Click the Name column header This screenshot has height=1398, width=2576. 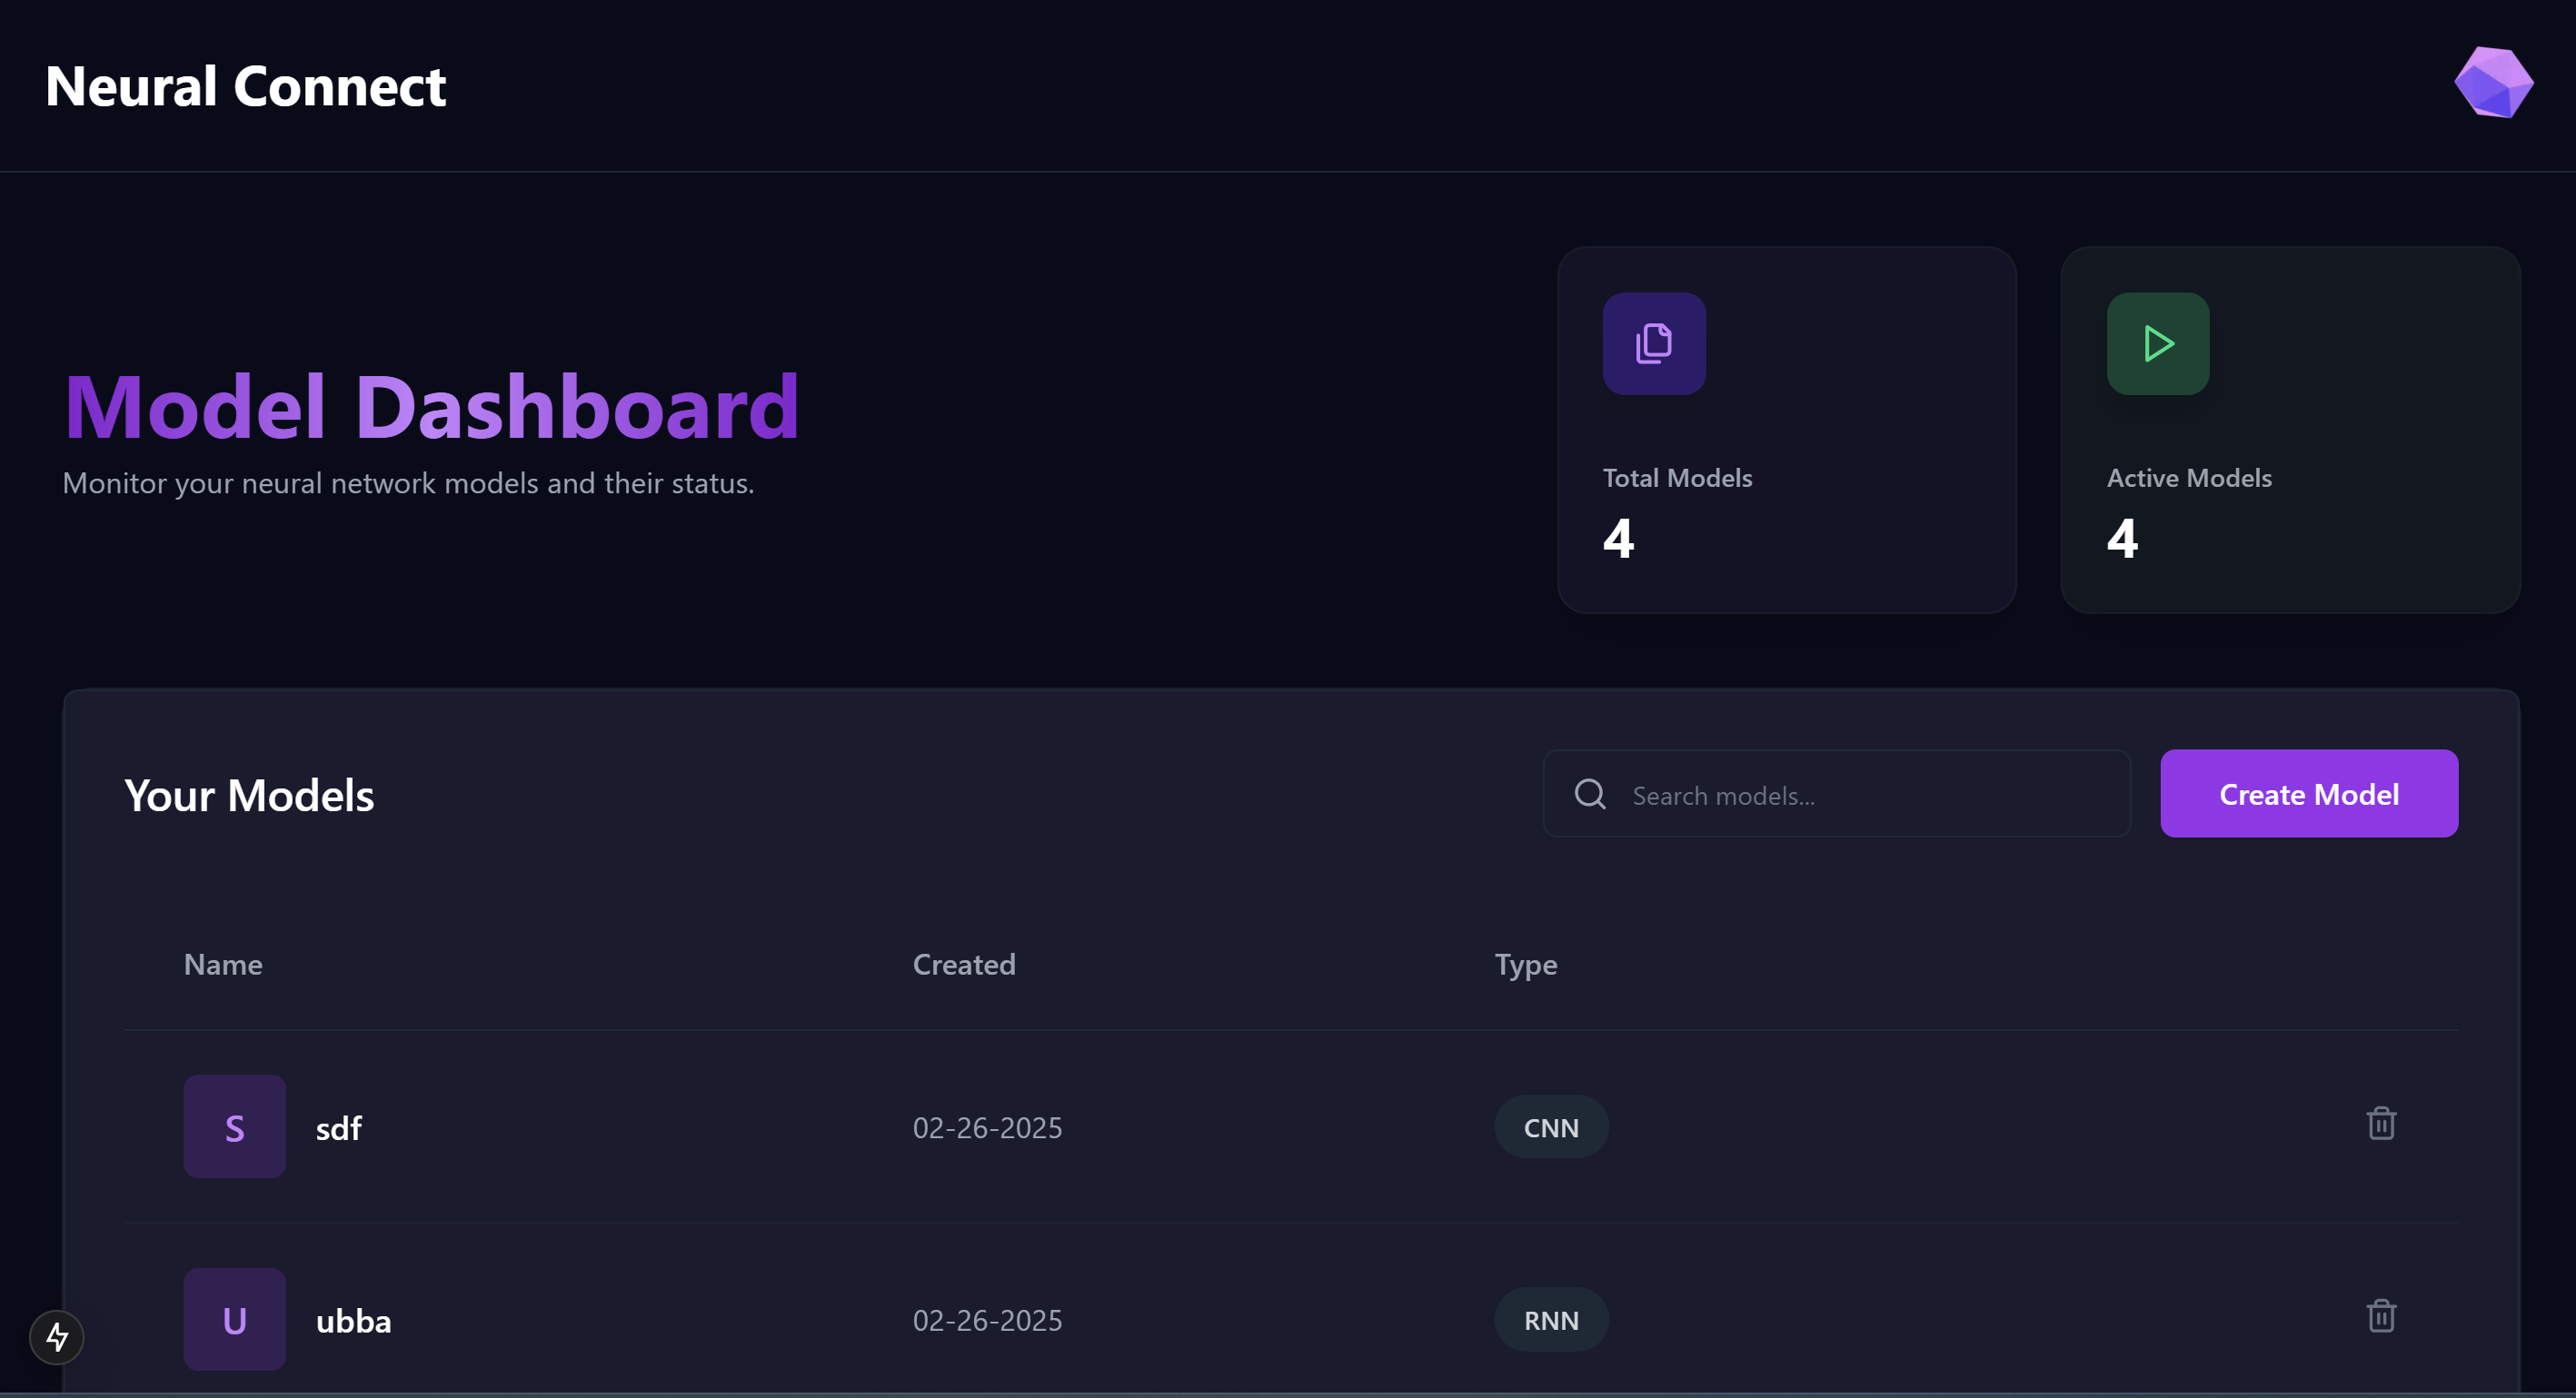tap(223, 964)
